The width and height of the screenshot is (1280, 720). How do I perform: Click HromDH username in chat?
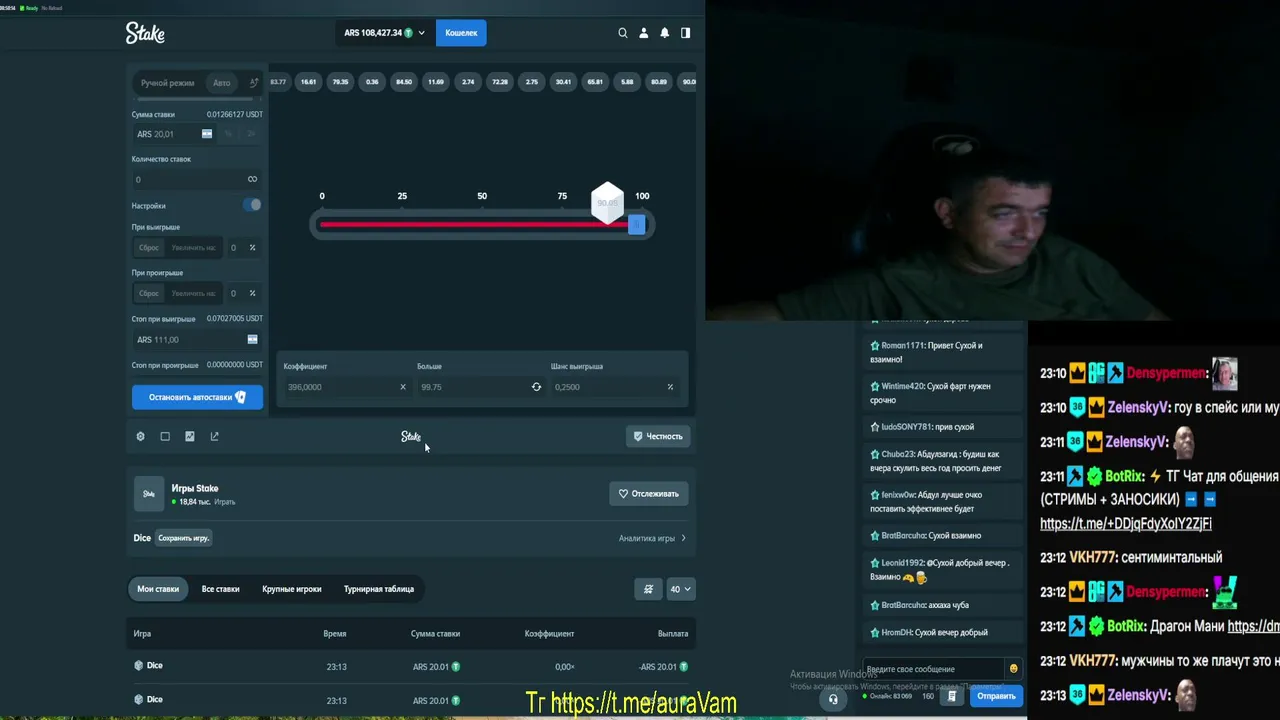[x=896, y=633]
